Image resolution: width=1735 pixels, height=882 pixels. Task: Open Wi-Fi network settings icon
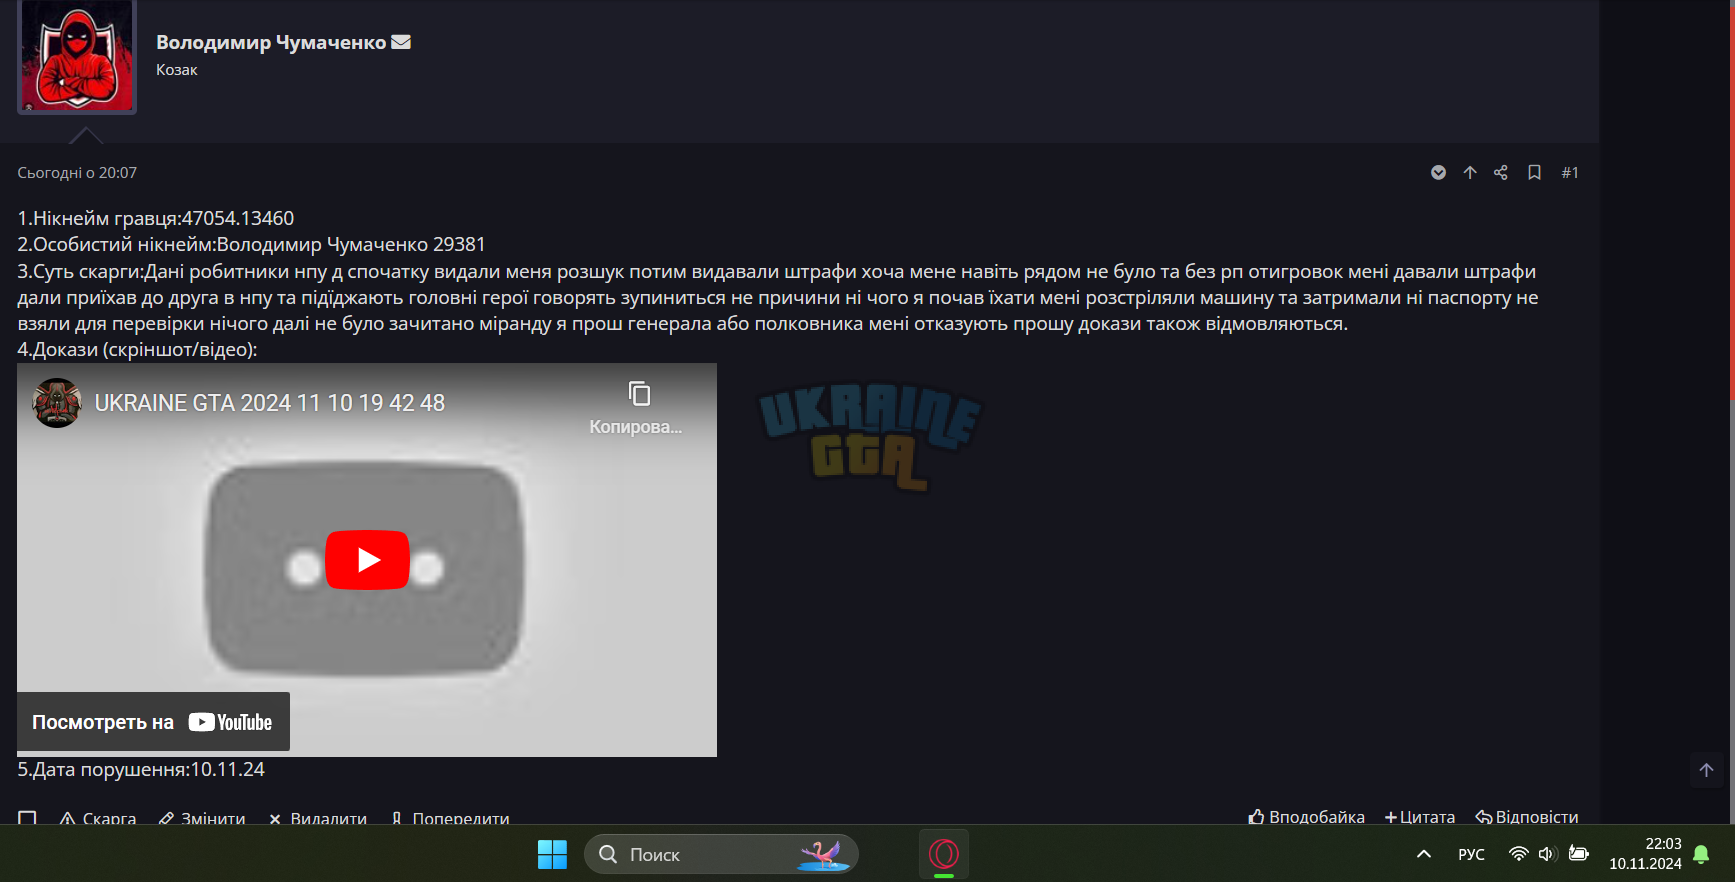coord(1518,854)
